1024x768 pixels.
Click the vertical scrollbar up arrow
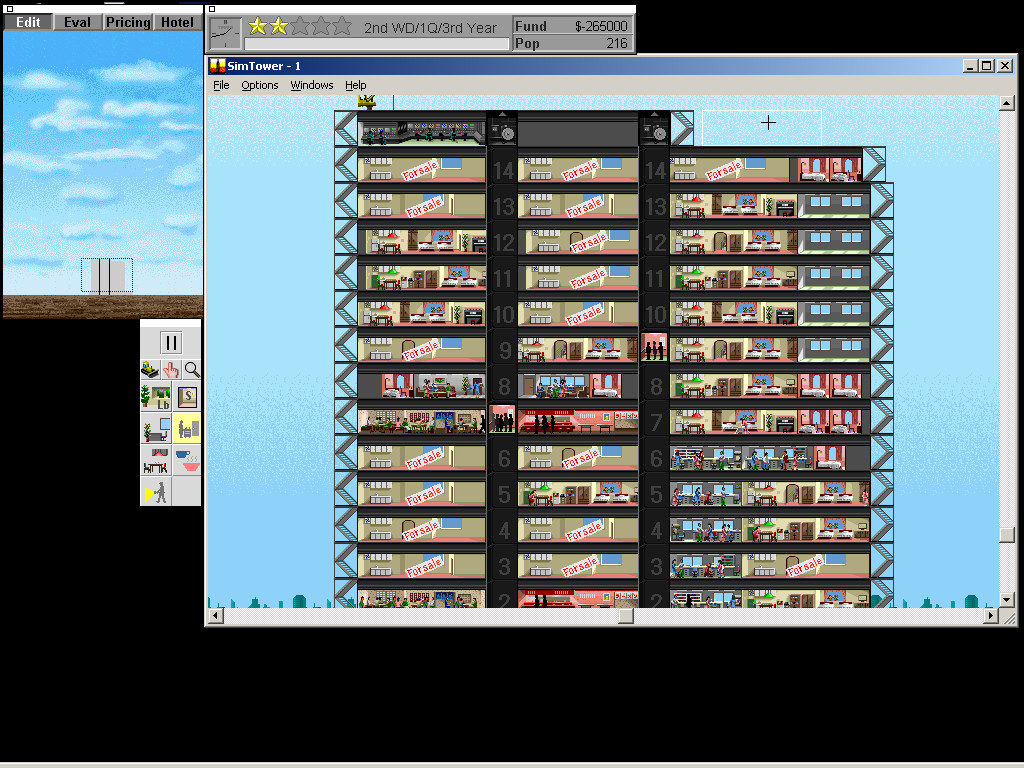click(x=1006, y=103)
